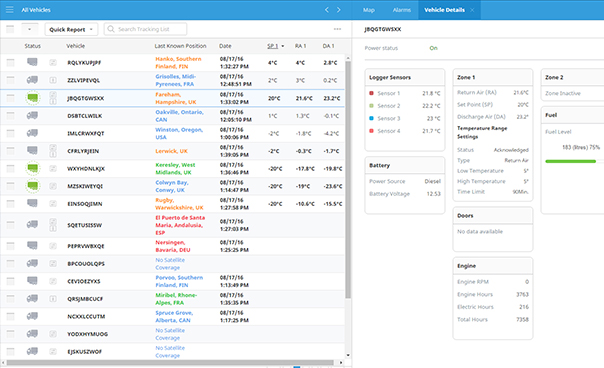Click the alert icon beside QRSJMBCUCF
Screen dimensions: 604x368
(53, 299)
